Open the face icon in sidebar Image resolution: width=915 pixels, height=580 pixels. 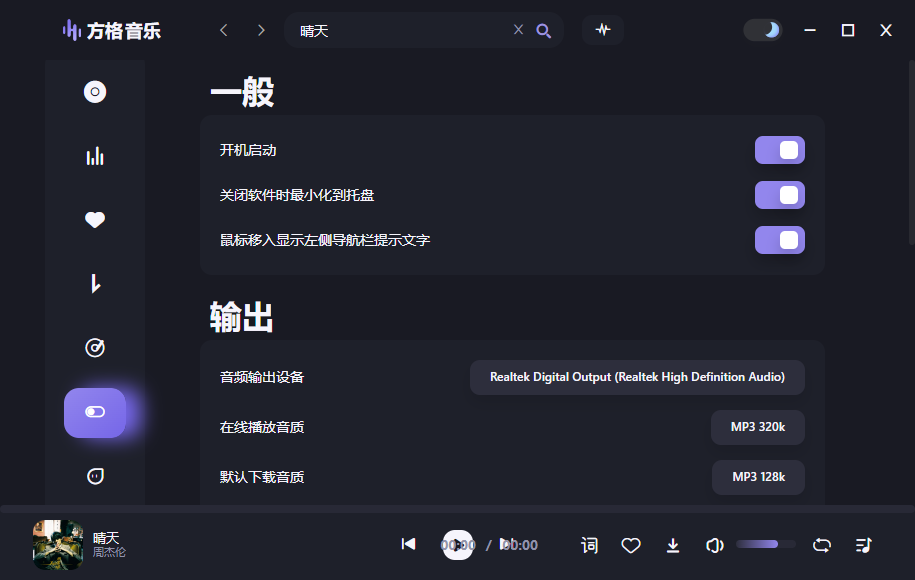click(95, 476)
